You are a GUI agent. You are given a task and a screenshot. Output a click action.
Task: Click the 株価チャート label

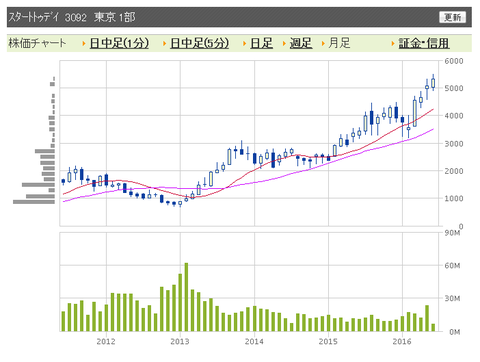coord(37,43)
